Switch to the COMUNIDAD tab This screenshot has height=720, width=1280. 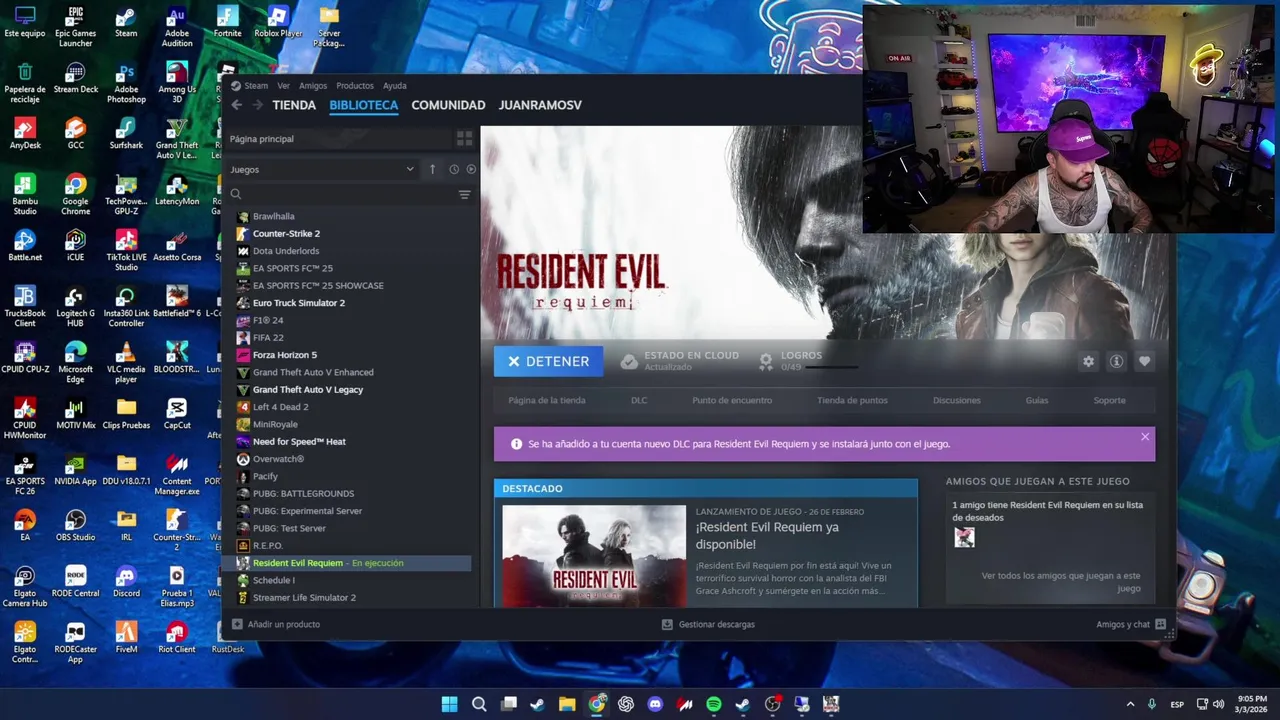point(448,105)
